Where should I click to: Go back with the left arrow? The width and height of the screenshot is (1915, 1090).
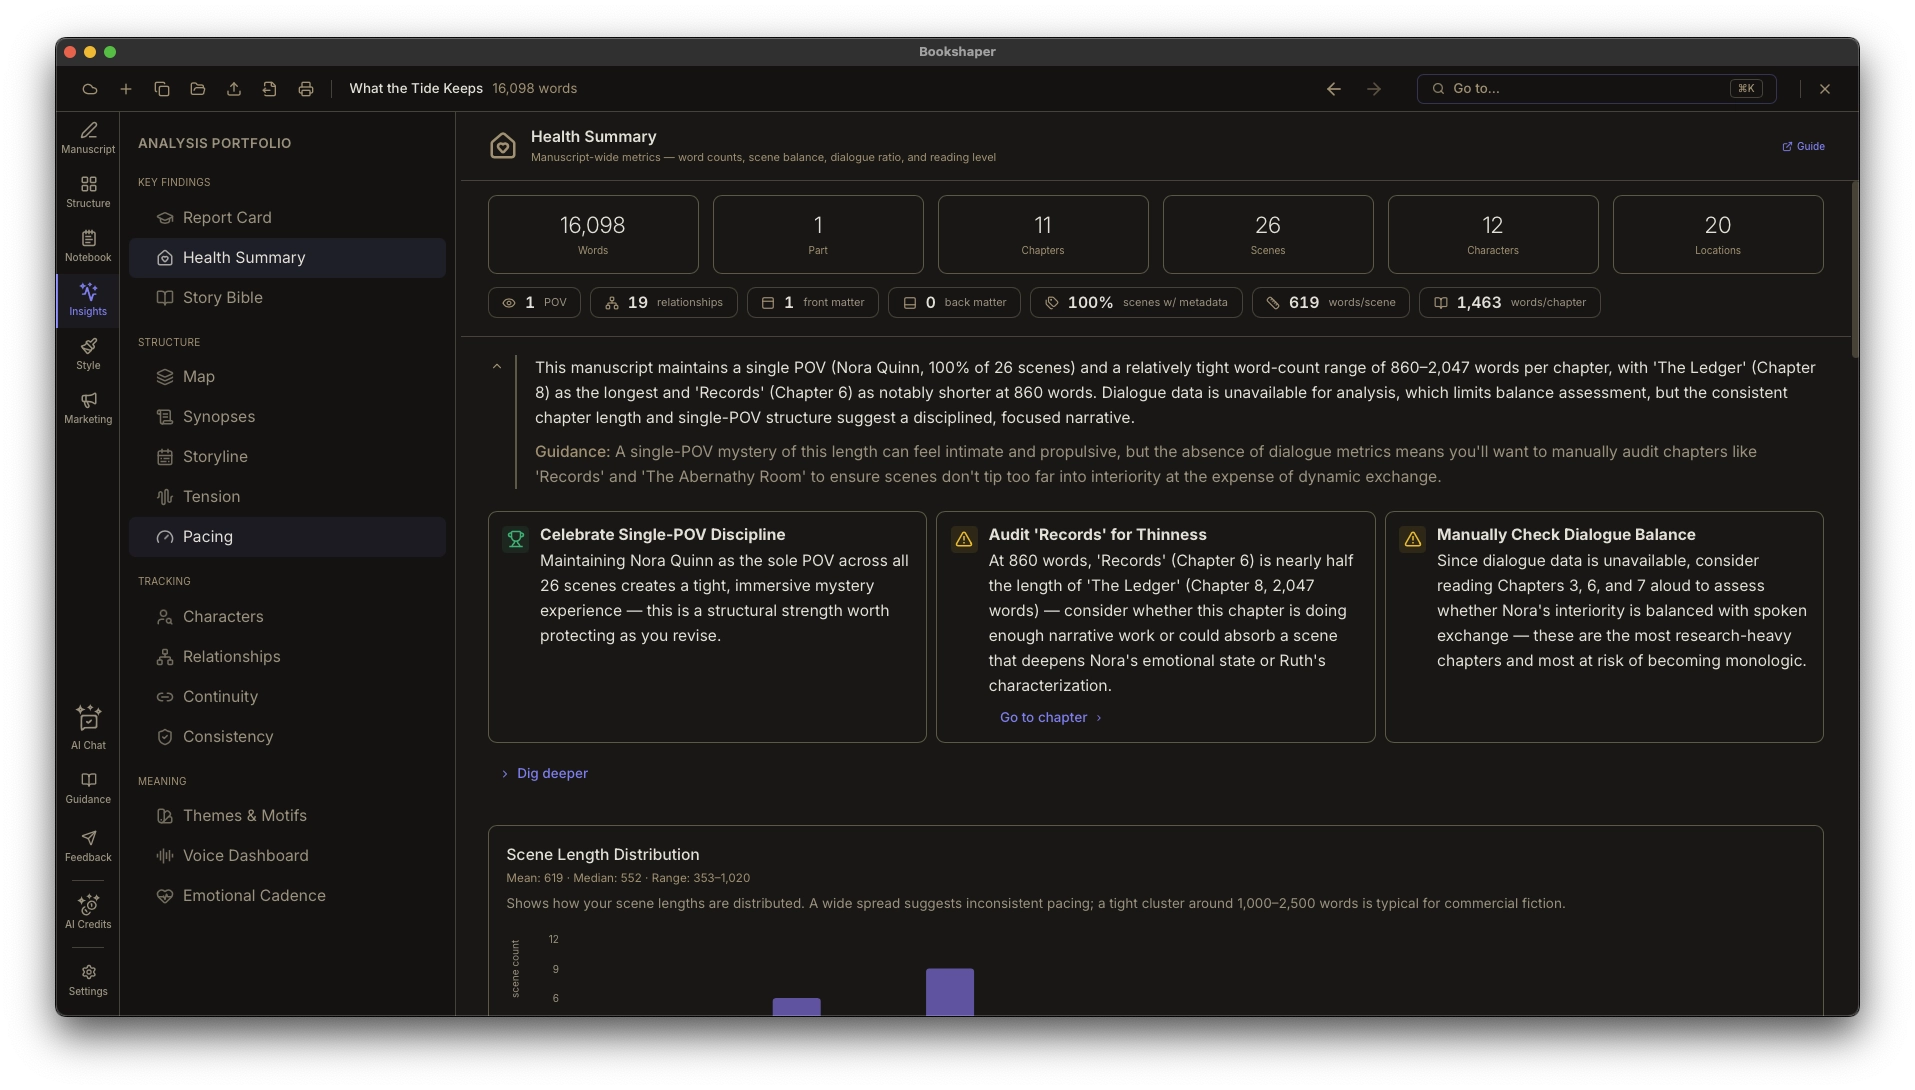(x=1334, y=89)
